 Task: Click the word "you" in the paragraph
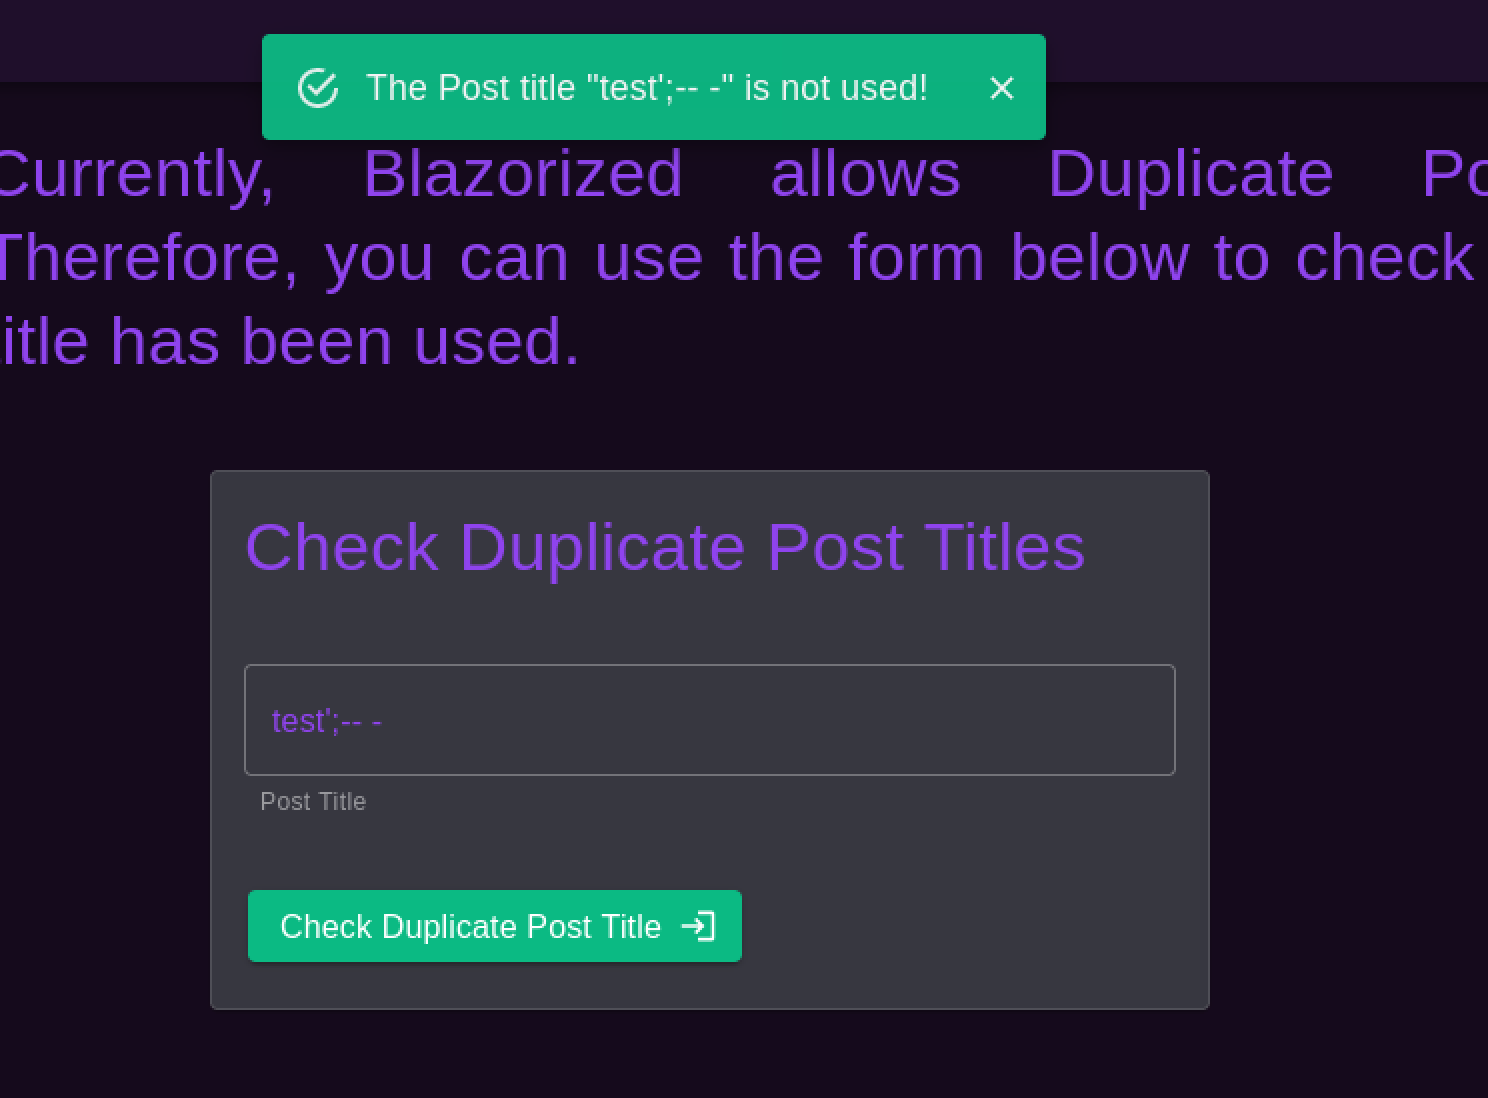tap(379, 258)
